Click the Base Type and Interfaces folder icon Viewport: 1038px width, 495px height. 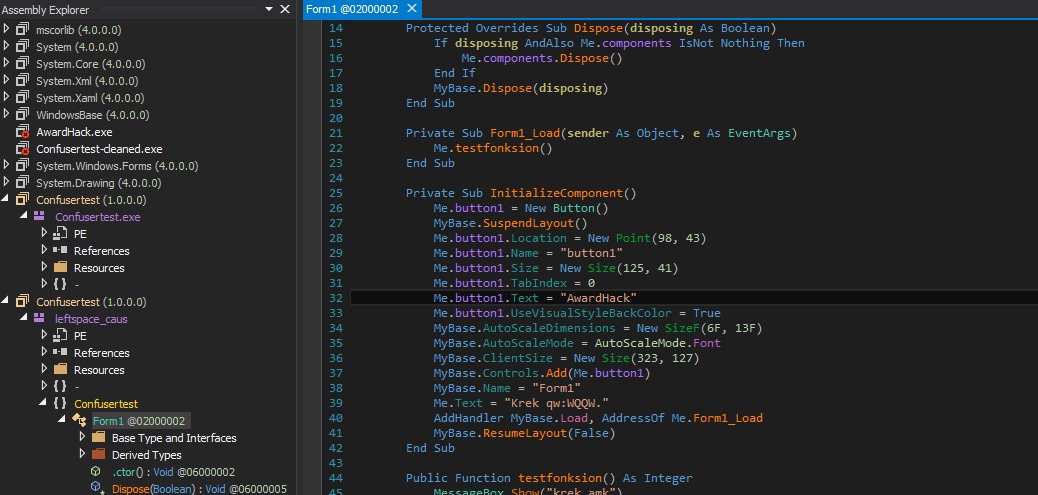click(99, 437)
